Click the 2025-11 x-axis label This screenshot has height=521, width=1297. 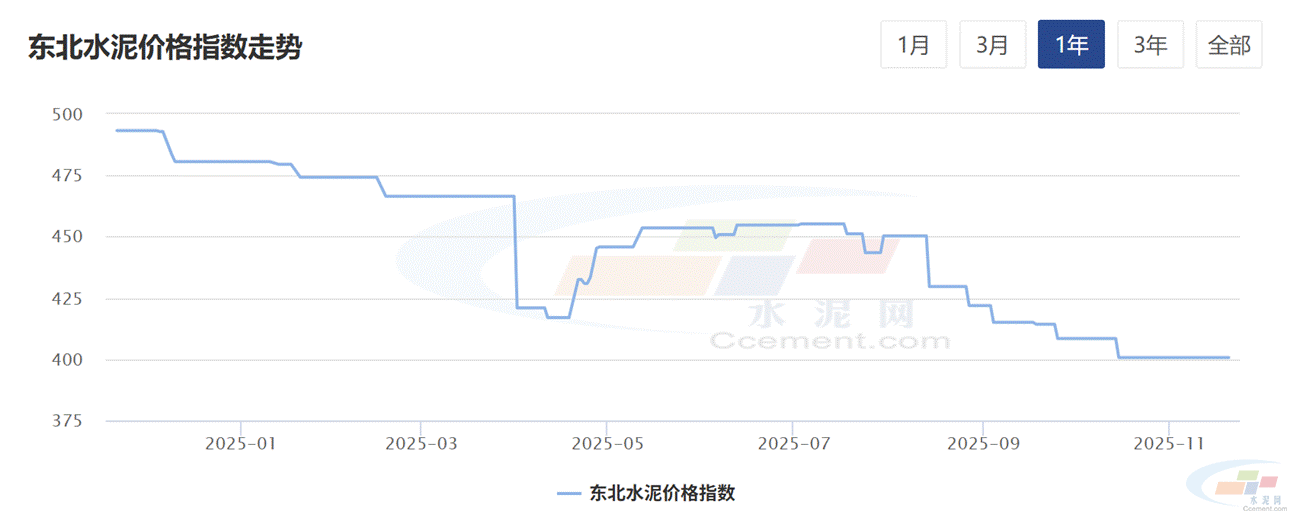point(1168,443)
